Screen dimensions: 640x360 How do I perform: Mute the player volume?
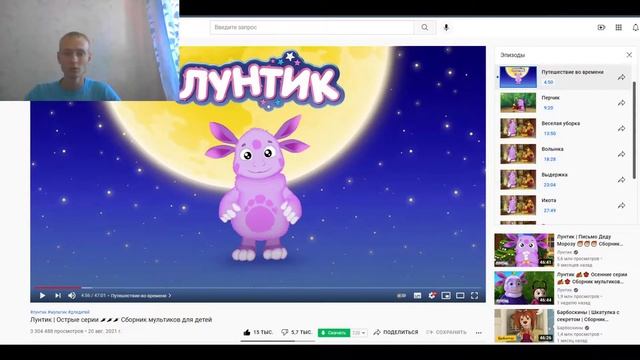72,296
